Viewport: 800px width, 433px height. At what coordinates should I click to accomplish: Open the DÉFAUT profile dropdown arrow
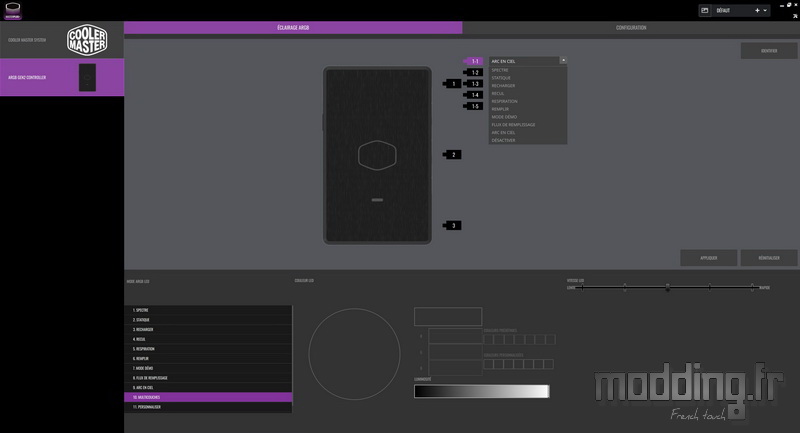click(765, 10)
